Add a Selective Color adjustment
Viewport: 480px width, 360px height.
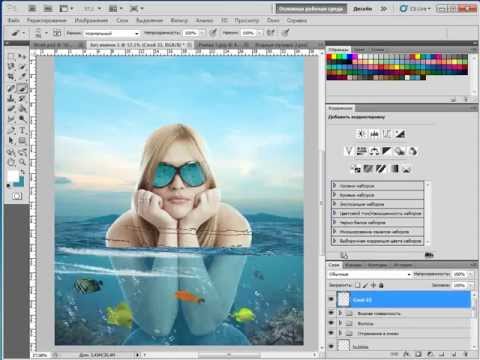[407, 169]
